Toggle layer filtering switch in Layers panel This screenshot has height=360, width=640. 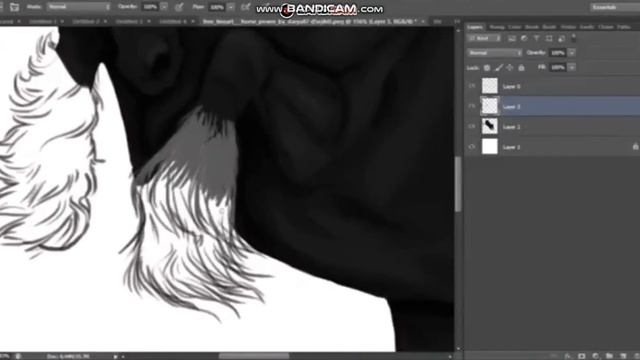click(x=573, y=38)
